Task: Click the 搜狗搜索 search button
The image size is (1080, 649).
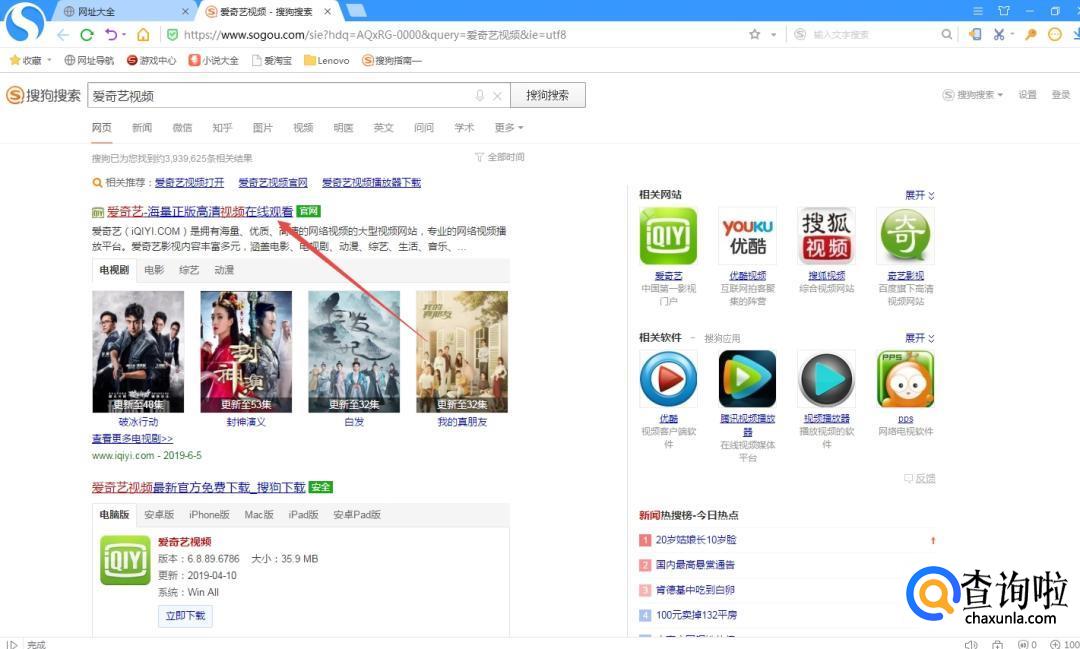Action: (548, 95)
